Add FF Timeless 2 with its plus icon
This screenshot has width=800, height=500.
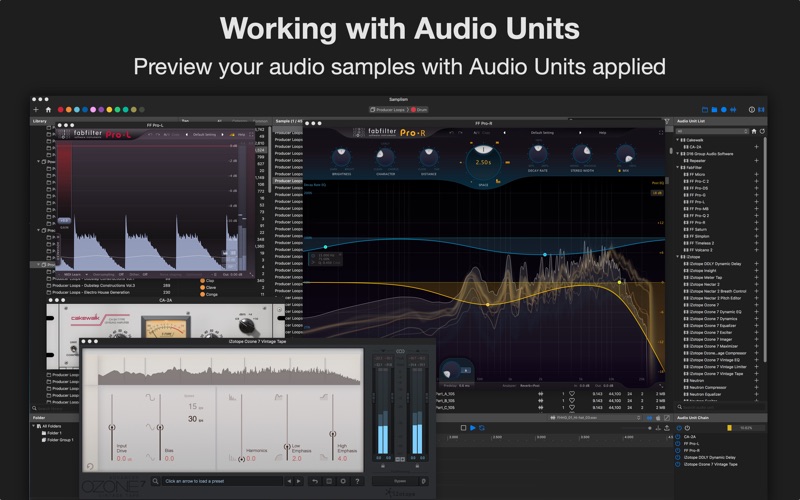pyautogui.click(x=756, y=243)
